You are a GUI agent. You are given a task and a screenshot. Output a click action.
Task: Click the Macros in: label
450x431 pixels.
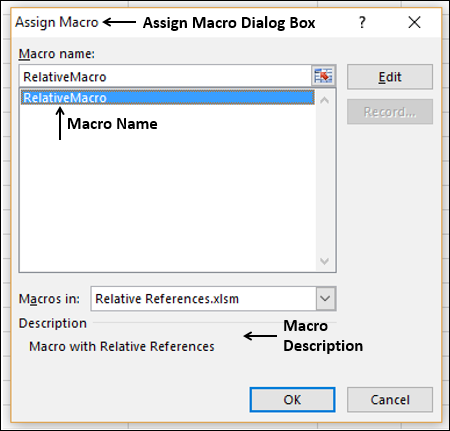pos(49,299)
